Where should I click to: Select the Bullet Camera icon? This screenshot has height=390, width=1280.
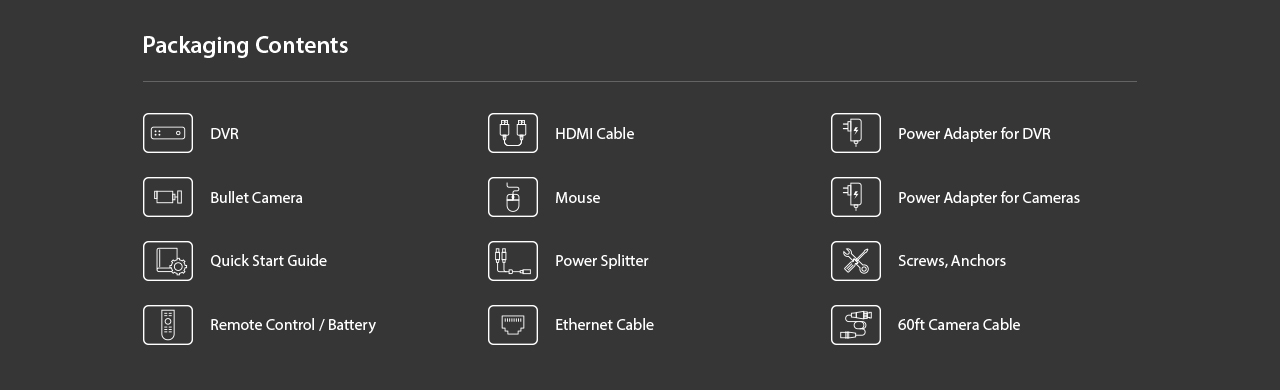click(168, 197)
